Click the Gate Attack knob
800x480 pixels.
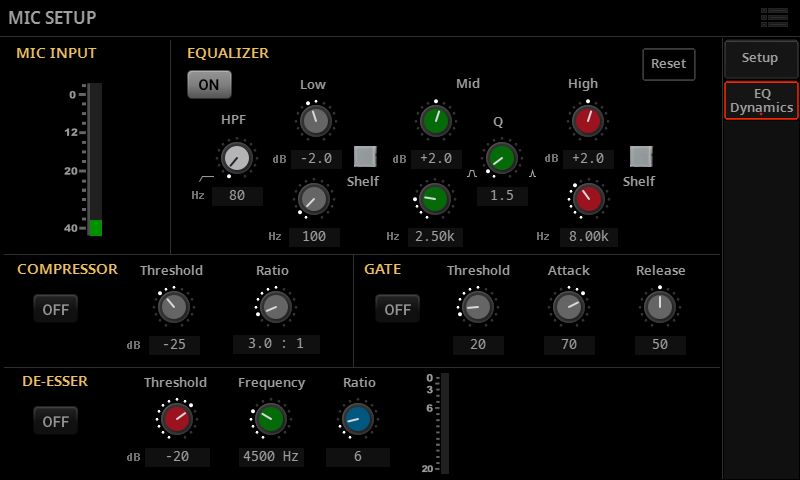click(x=568, y=306)
